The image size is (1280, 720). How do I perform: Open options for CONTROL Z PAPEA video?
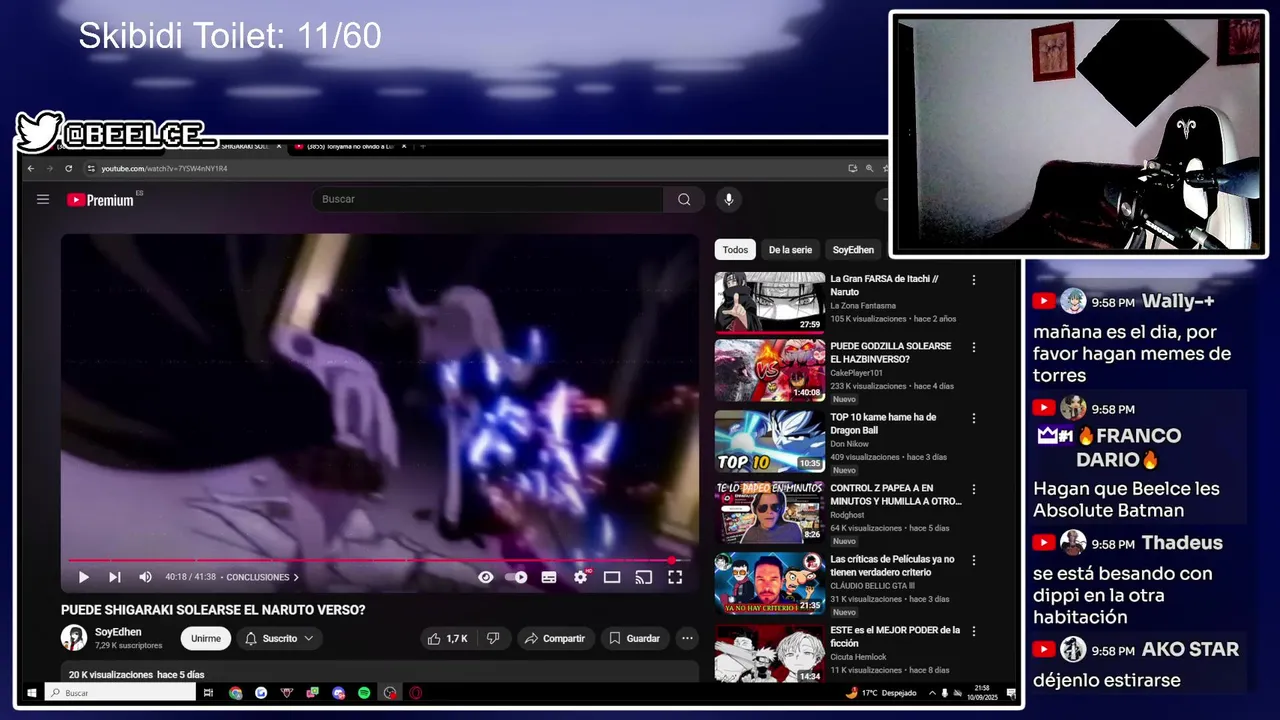973,489
